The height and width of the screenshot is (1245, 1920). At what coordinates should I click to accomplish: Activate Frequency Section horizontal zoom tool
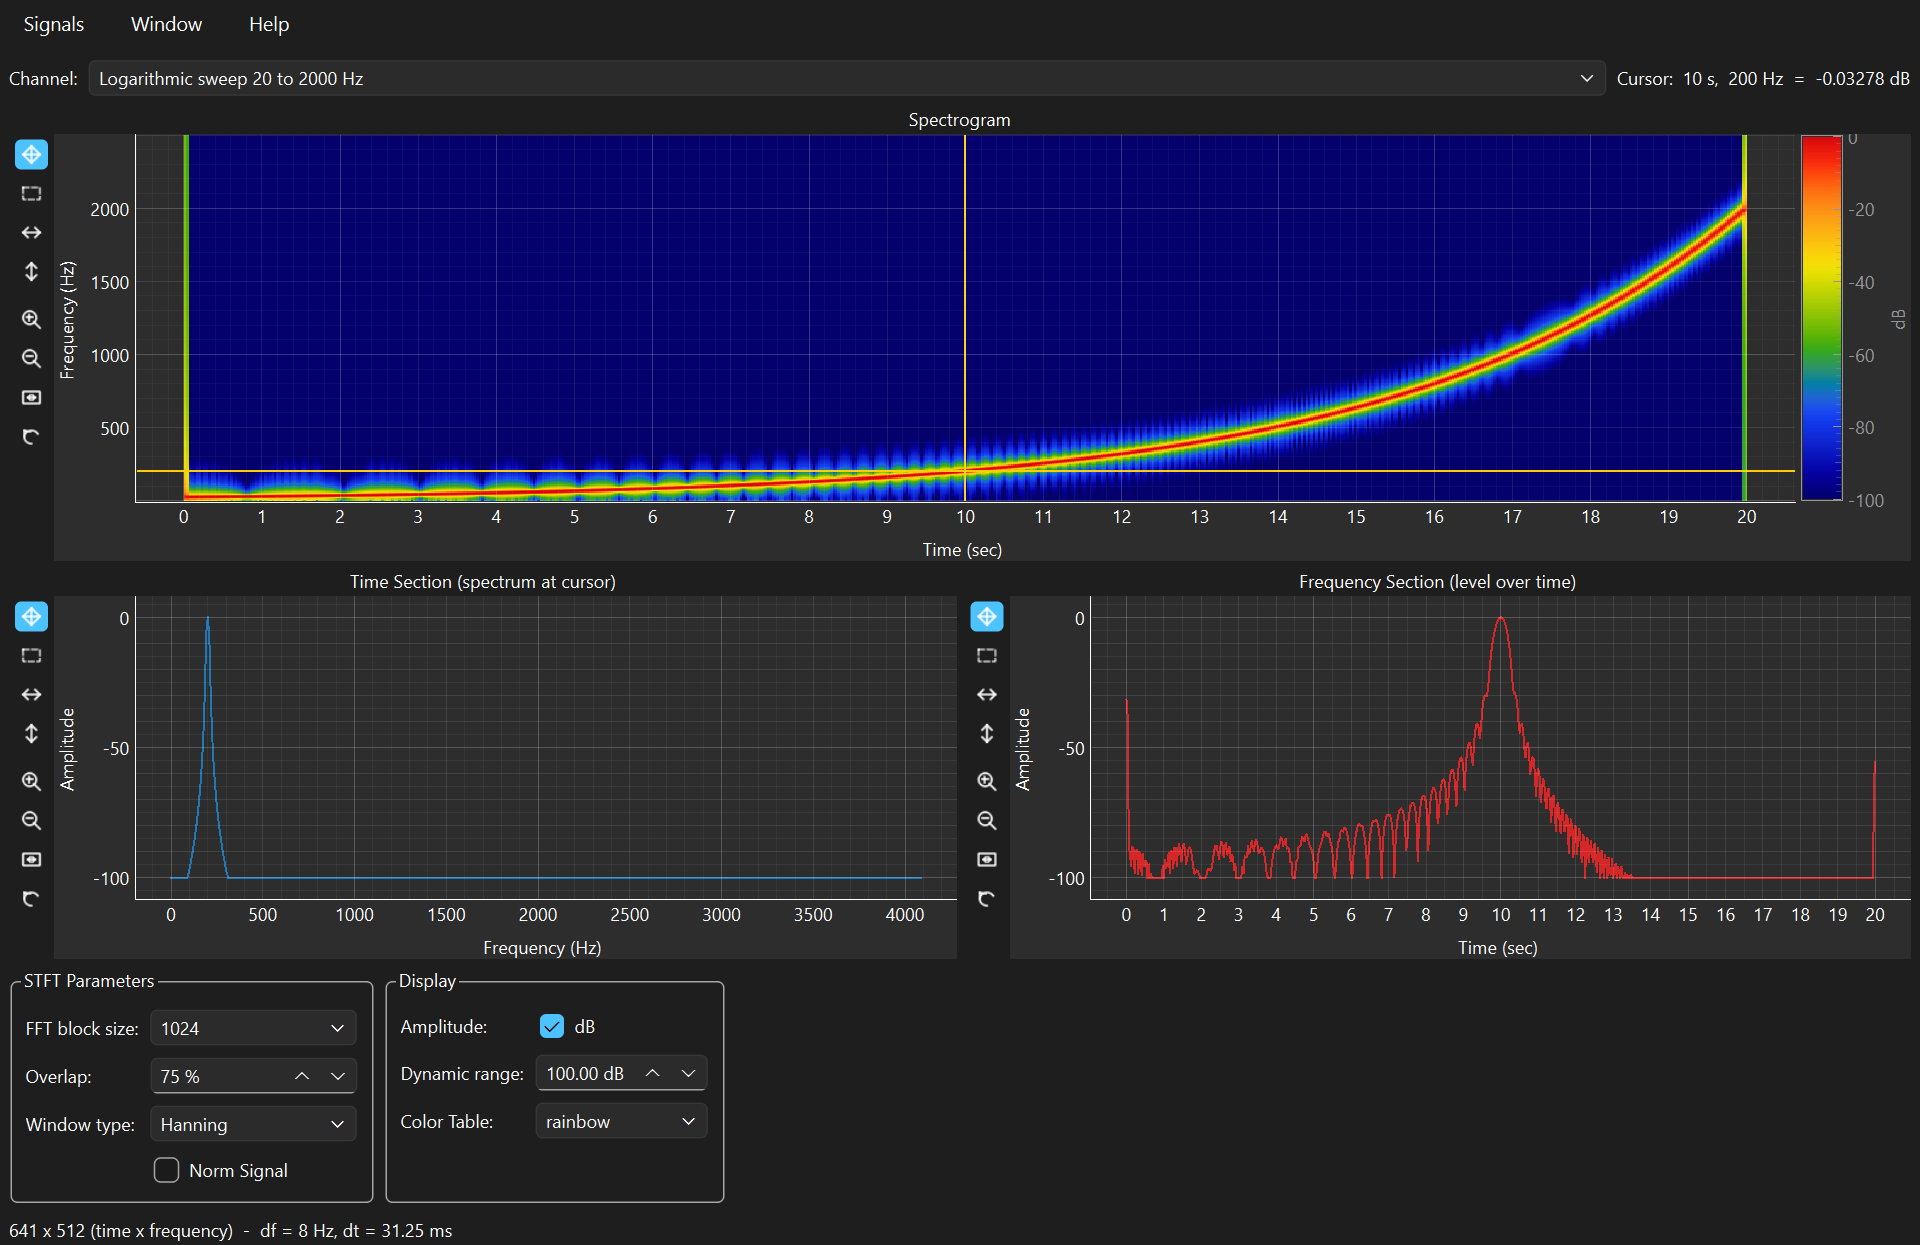pos(986,694)
